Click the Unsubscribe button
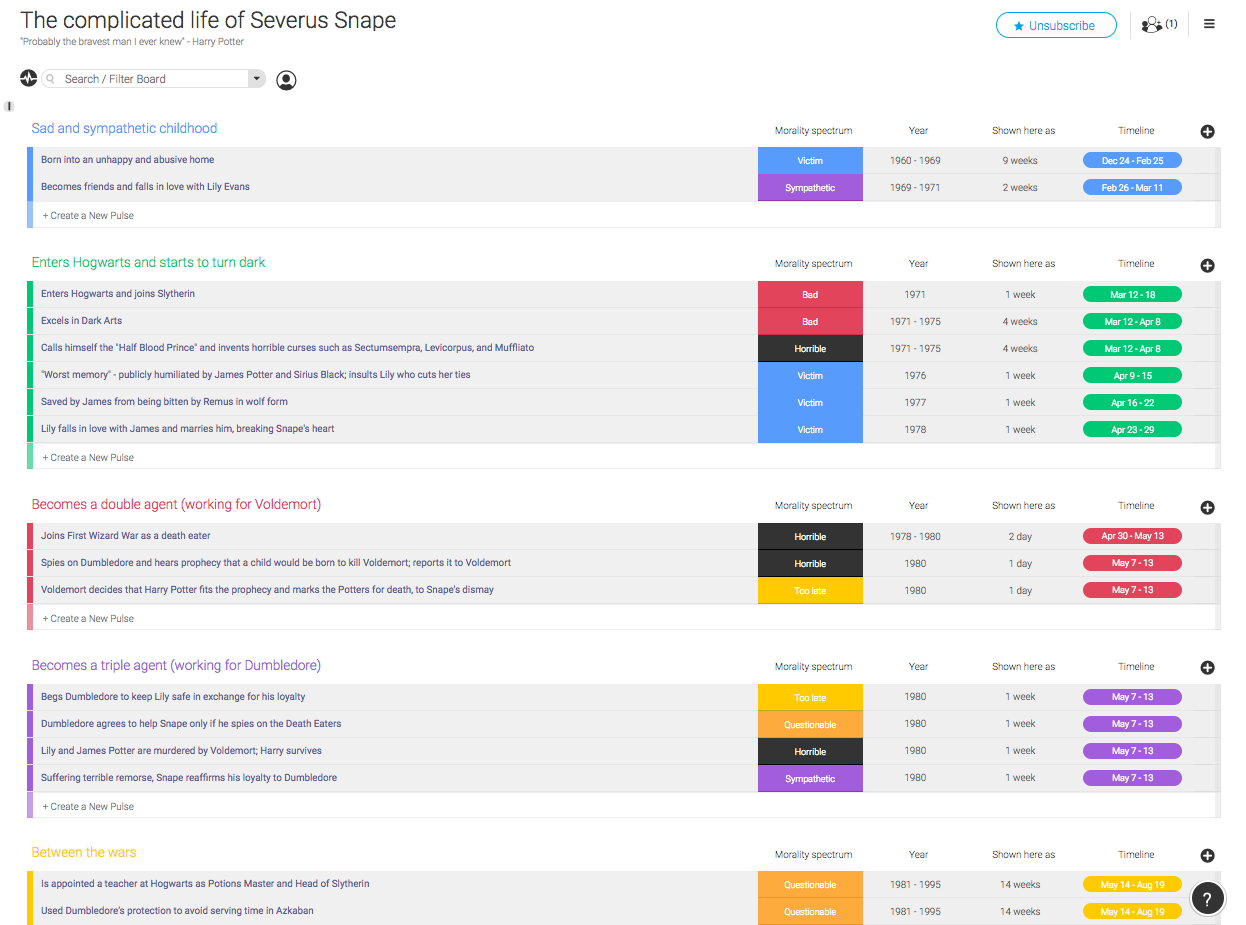 (1055, 26)
